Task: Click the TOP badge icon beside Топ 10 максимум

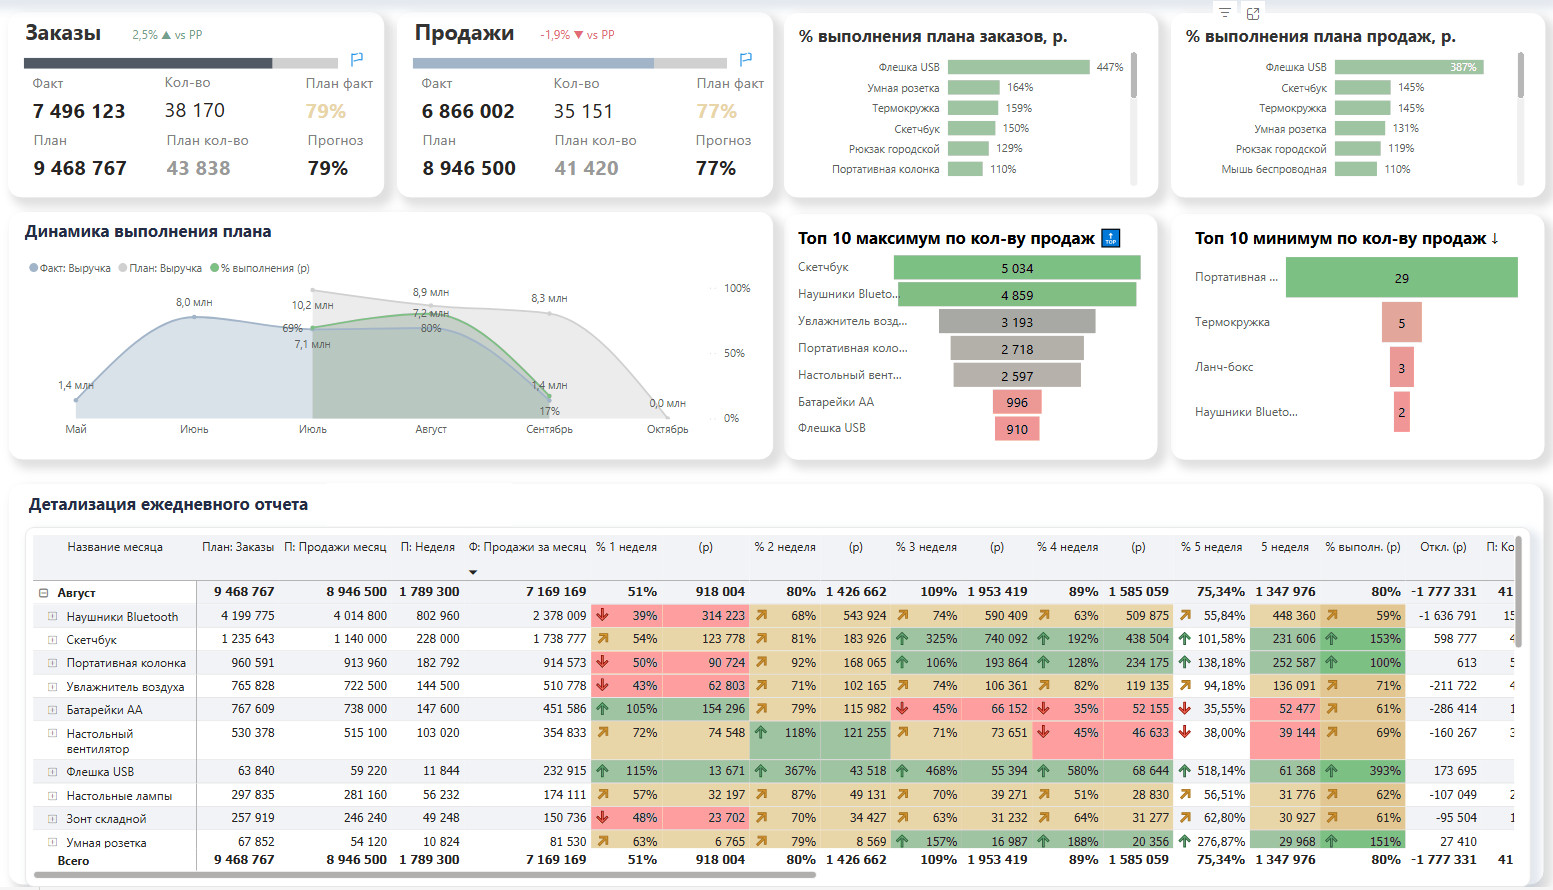Action: [x=1110, y=238]
